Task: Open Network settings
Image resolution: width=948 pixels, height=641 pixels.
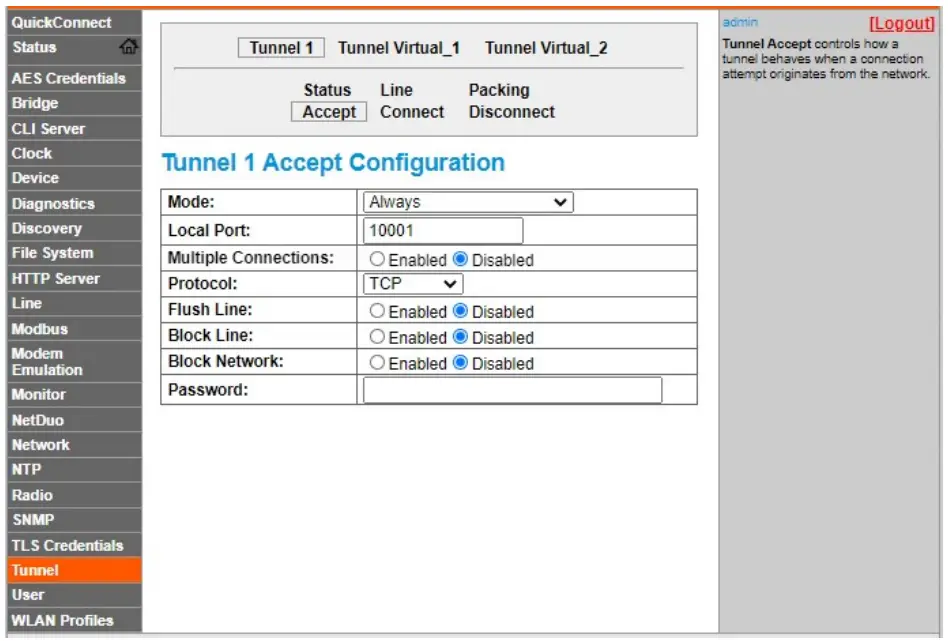Action: point(74,445)
